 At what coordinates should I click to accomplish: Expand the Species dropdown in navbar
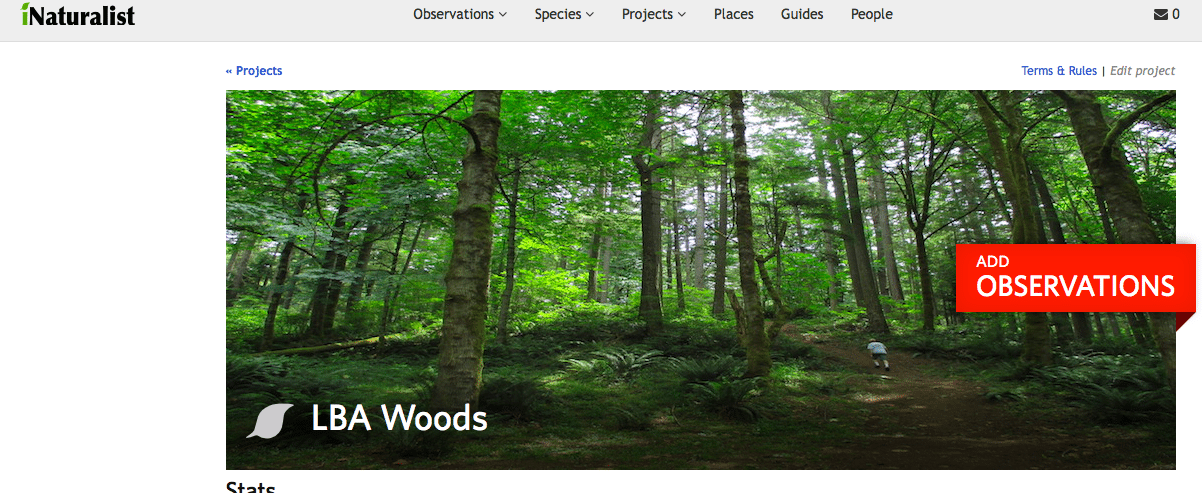[564, 14]
